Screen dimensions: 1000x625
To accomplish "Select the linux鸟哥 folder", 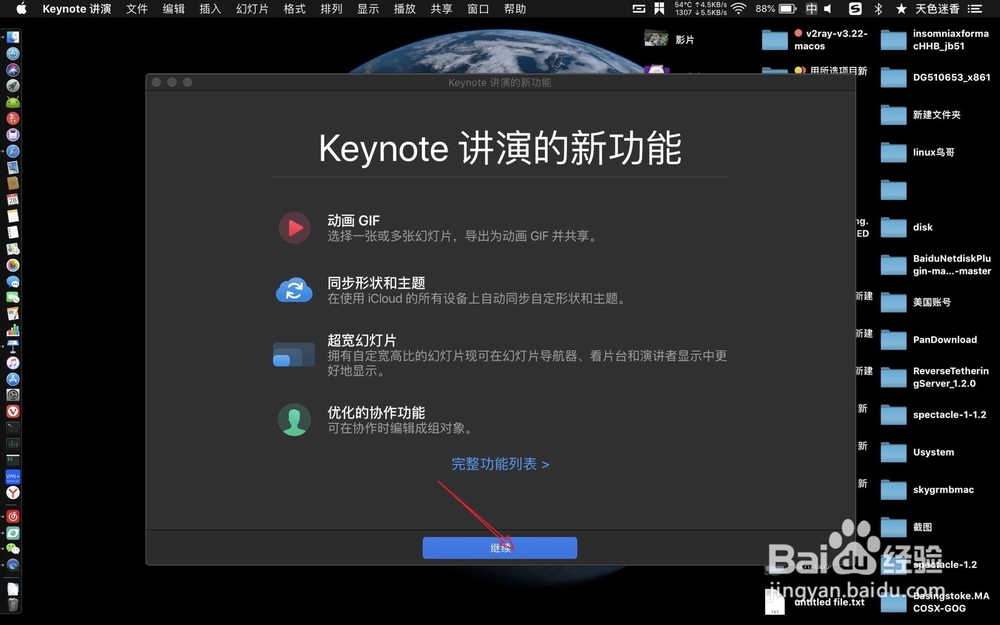I will coord(918,152).
